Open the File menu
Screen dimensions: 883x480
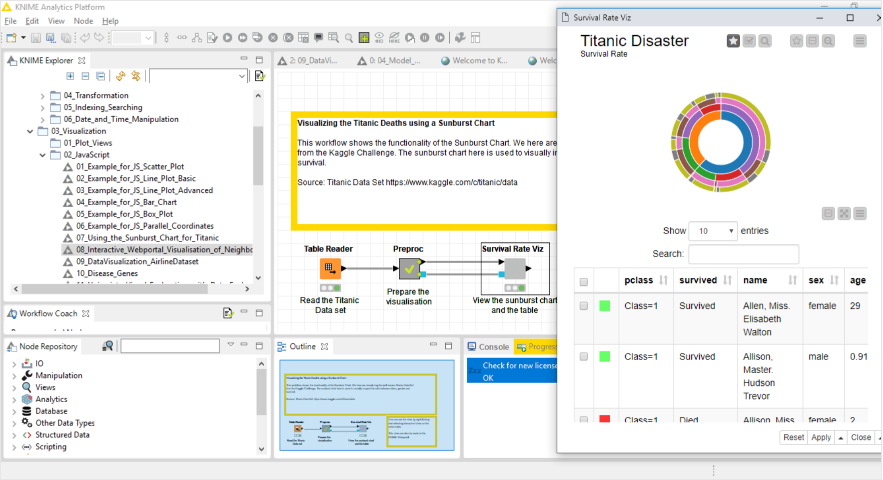[x=11, y=21]
